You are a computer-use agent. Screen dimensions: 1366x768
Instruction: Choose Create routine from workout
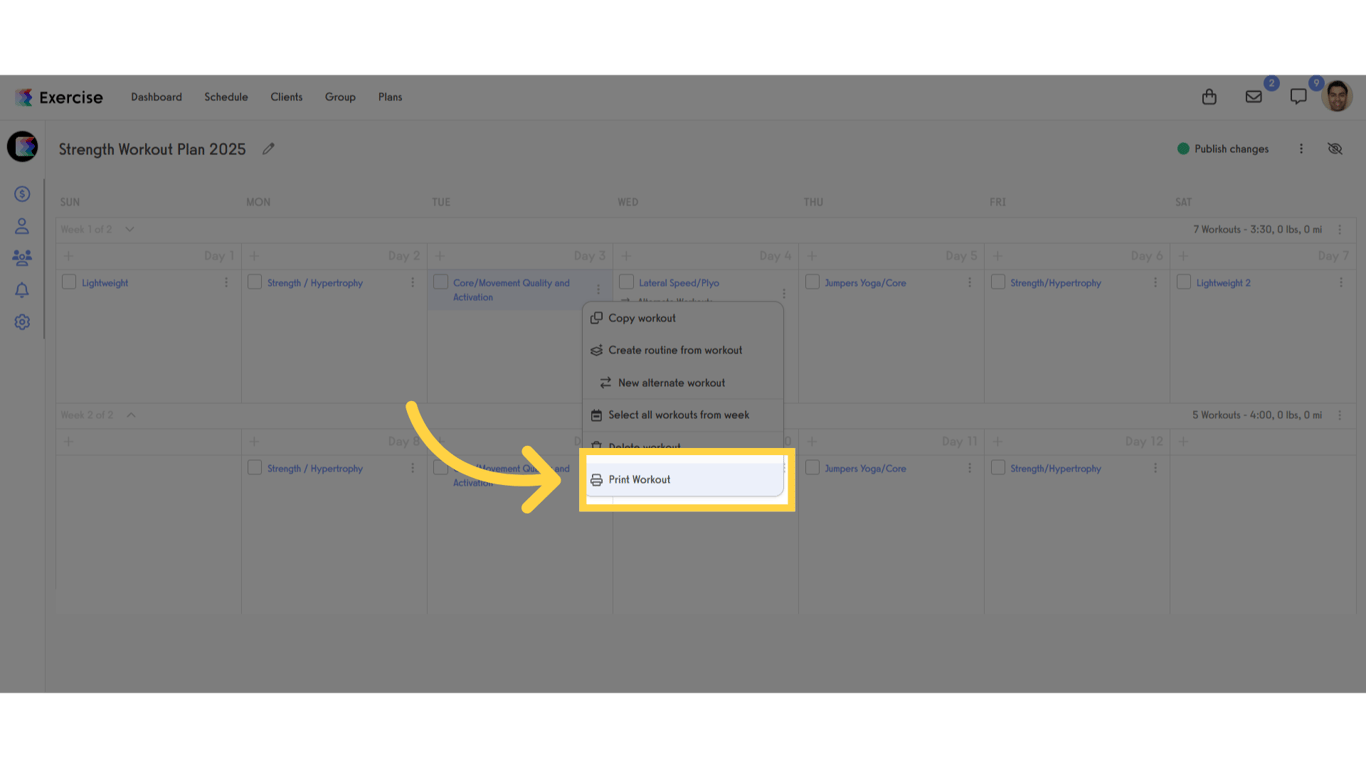tap(683, 350)
